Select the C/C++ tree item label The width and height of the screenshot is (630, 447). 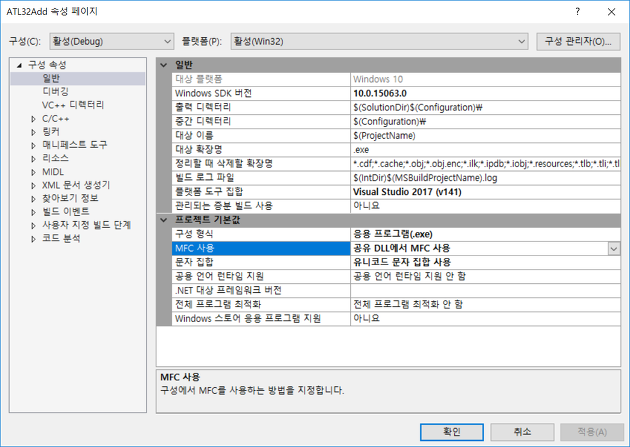55,118
